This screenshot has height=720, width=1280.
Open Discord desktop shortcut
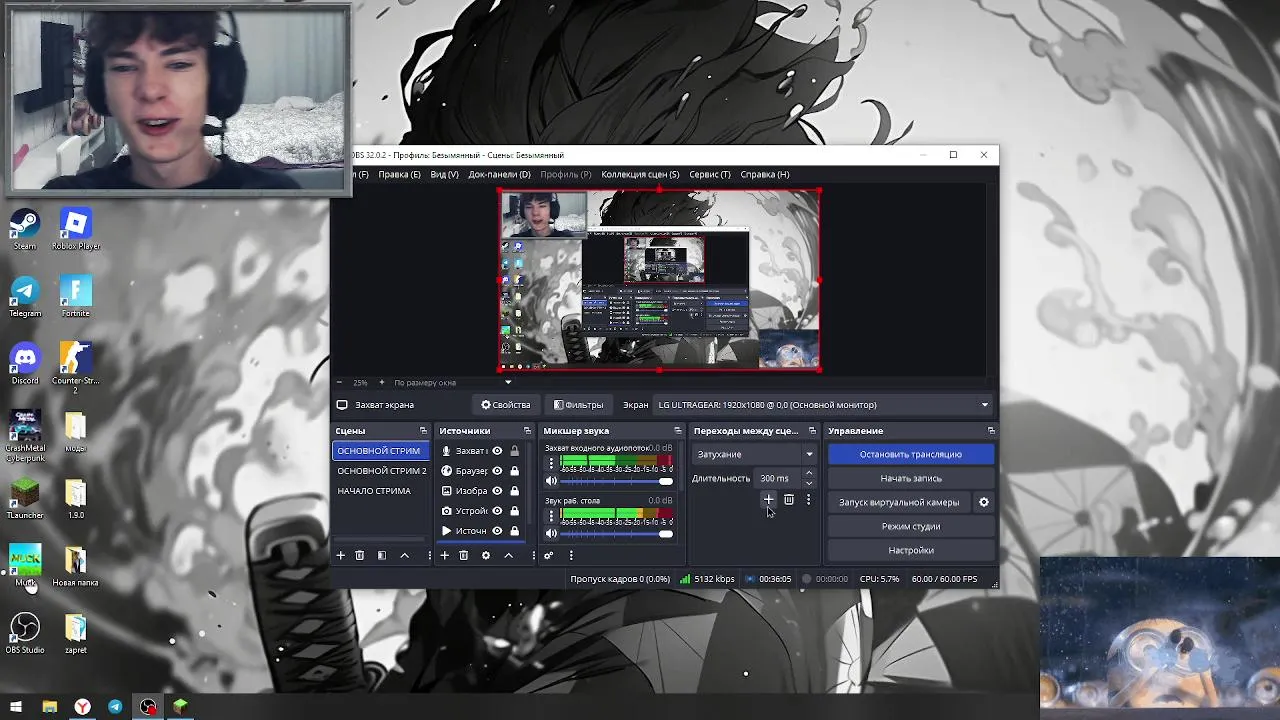point(25,364)
